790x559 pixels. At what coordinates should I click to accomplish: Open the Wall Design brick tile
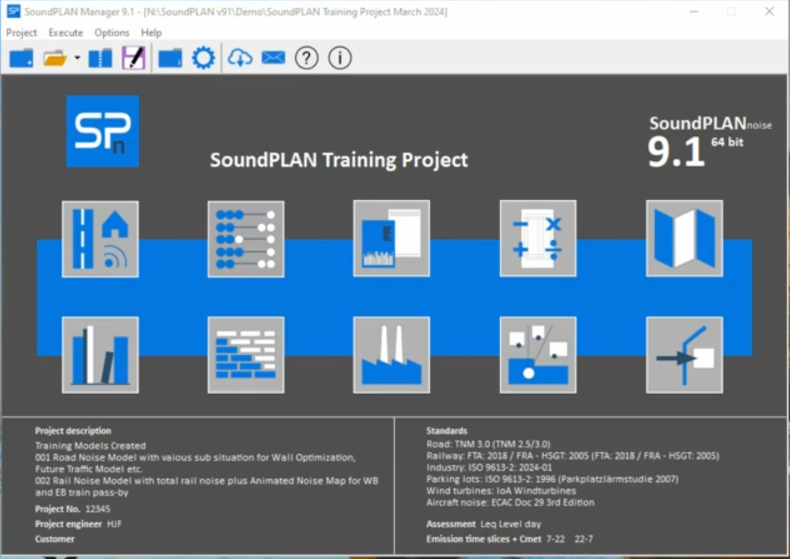pyautogui.click(x=246, y=355)
